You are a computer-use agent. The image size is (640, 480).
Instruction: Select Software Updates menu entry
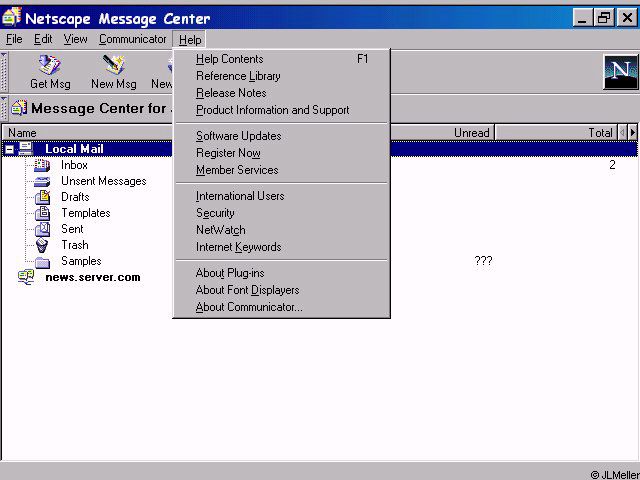pyautogui.click(x=281, y=136)
